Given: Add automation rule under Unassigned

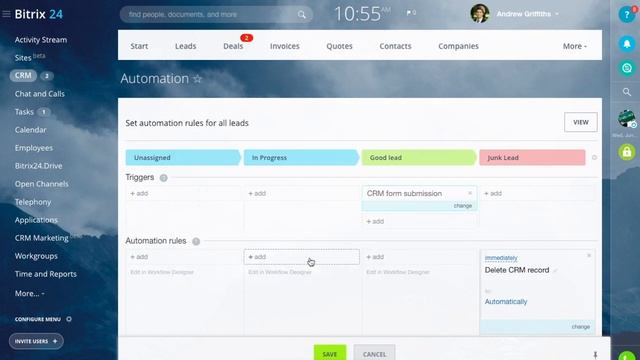Looking at the screenshot, I should pos(139,257).
